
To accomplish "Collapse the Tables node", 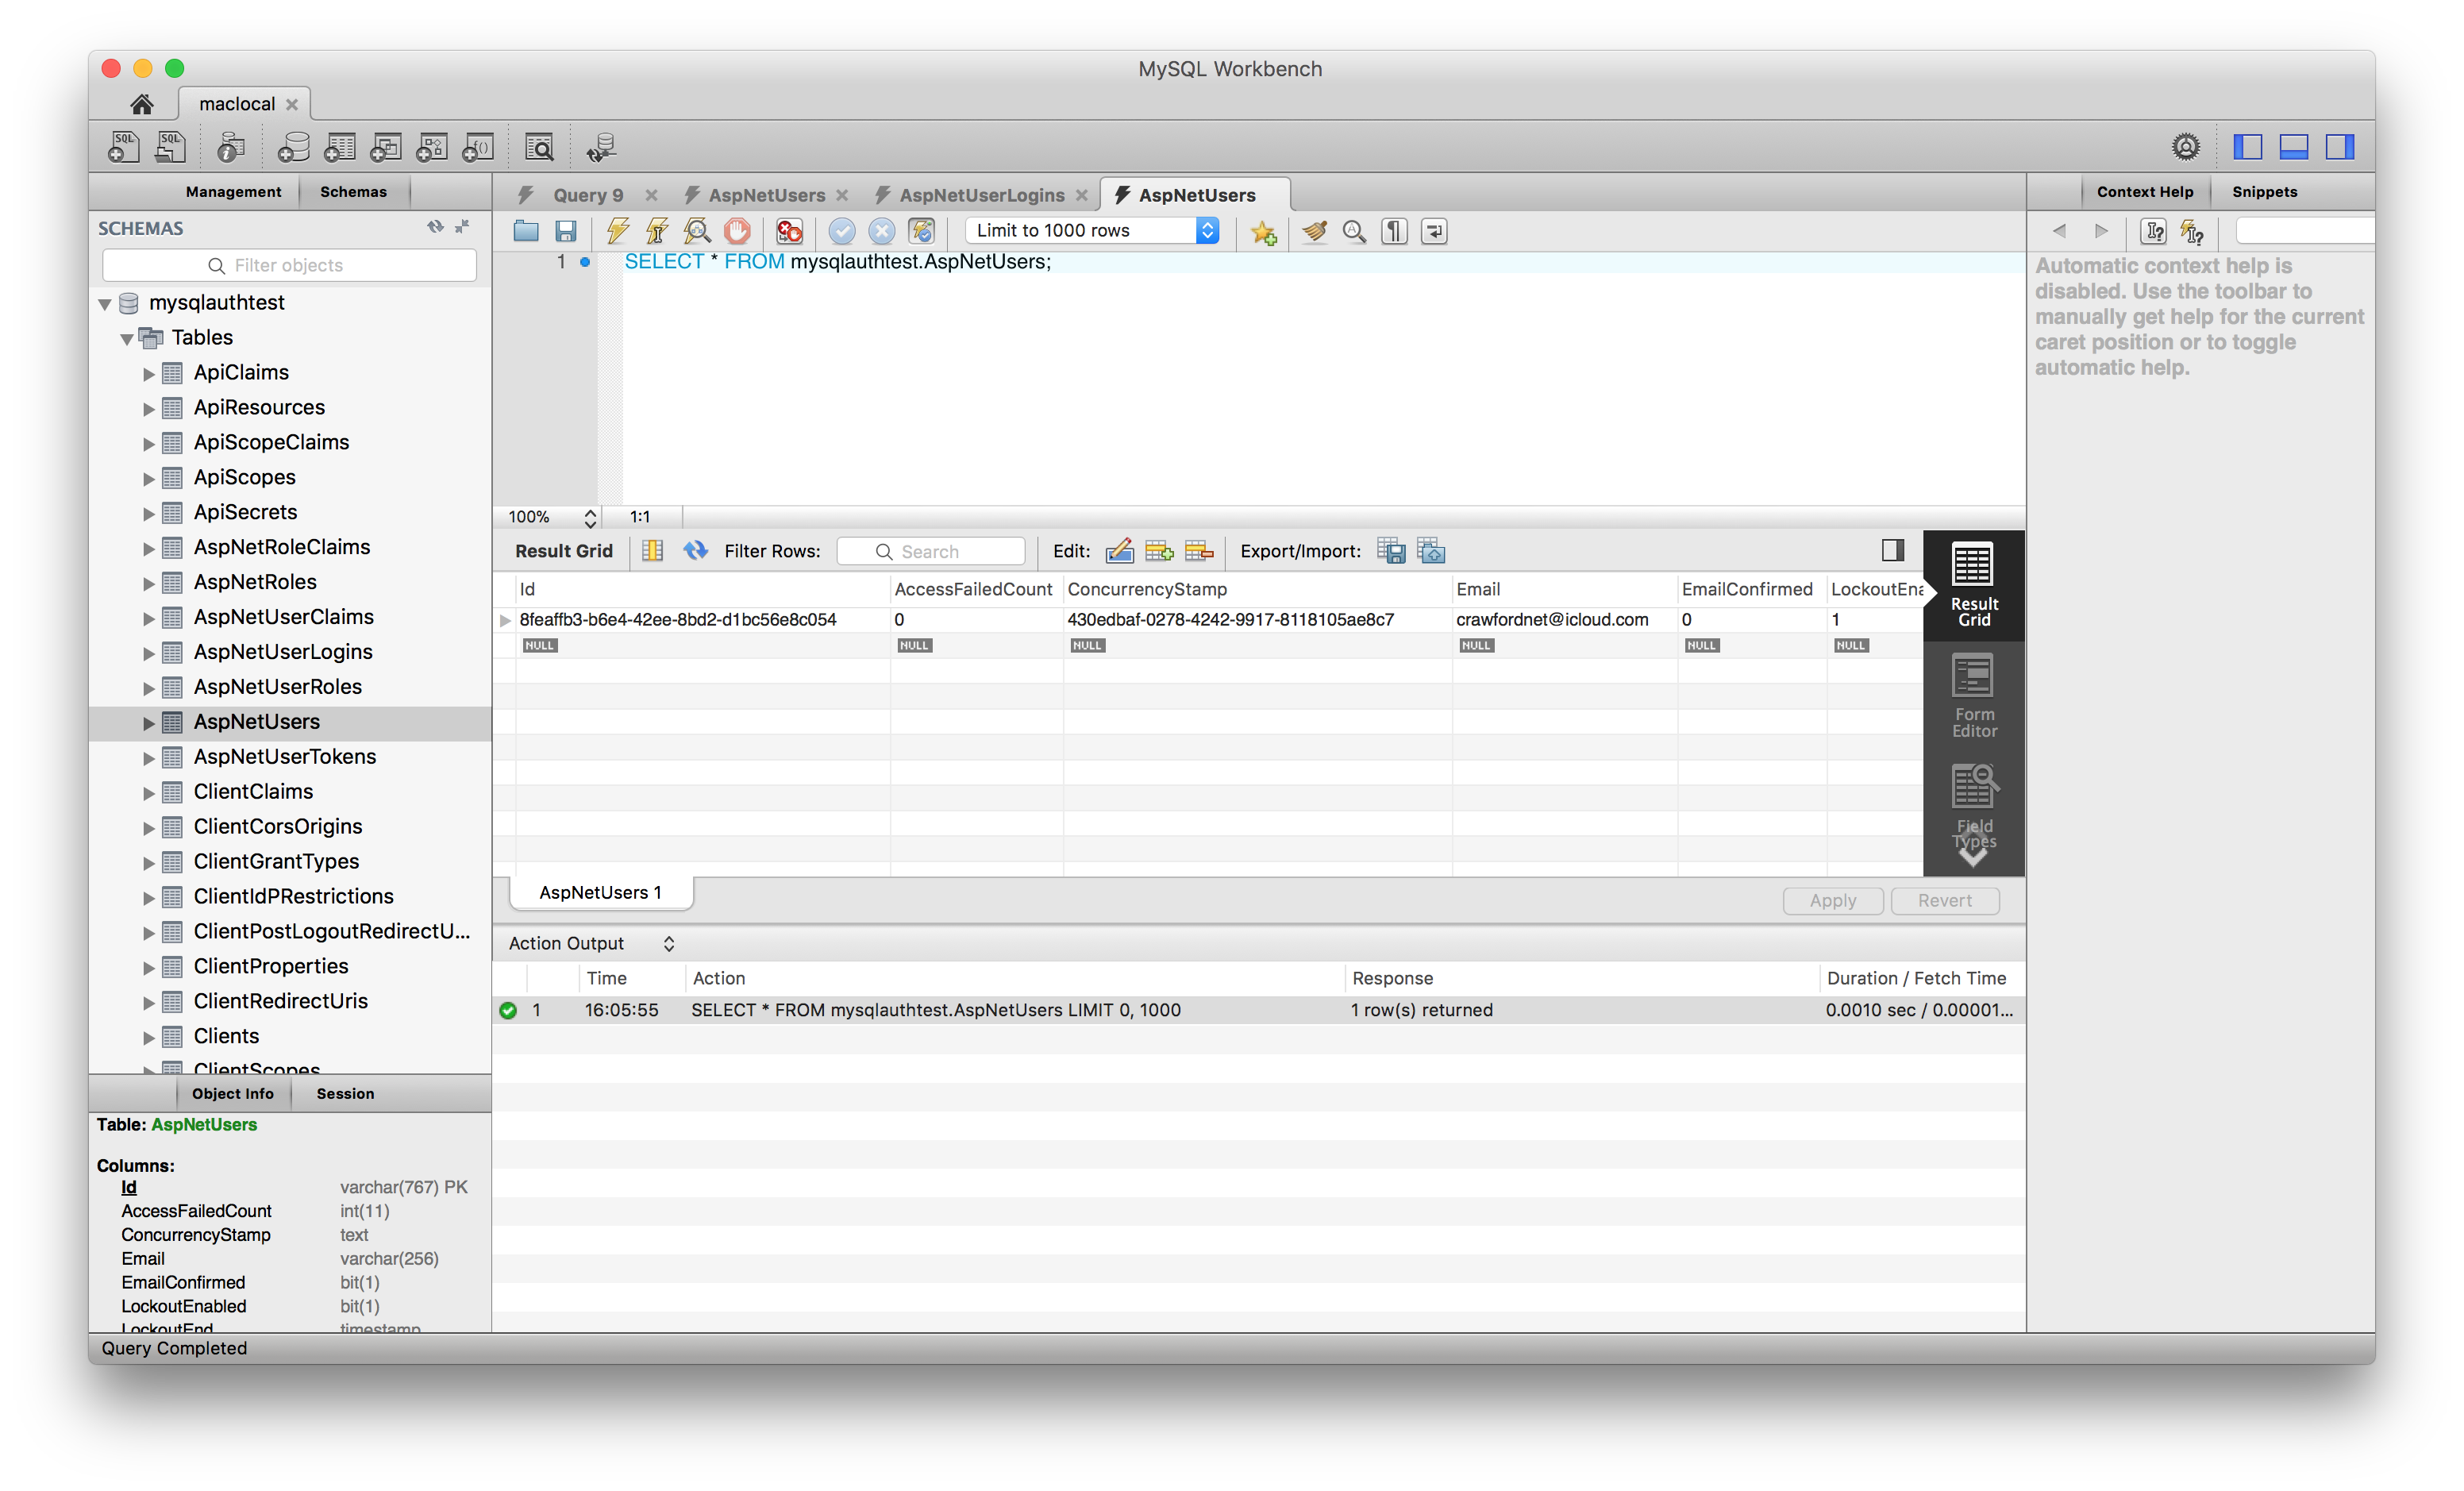I will pos(127,338).
